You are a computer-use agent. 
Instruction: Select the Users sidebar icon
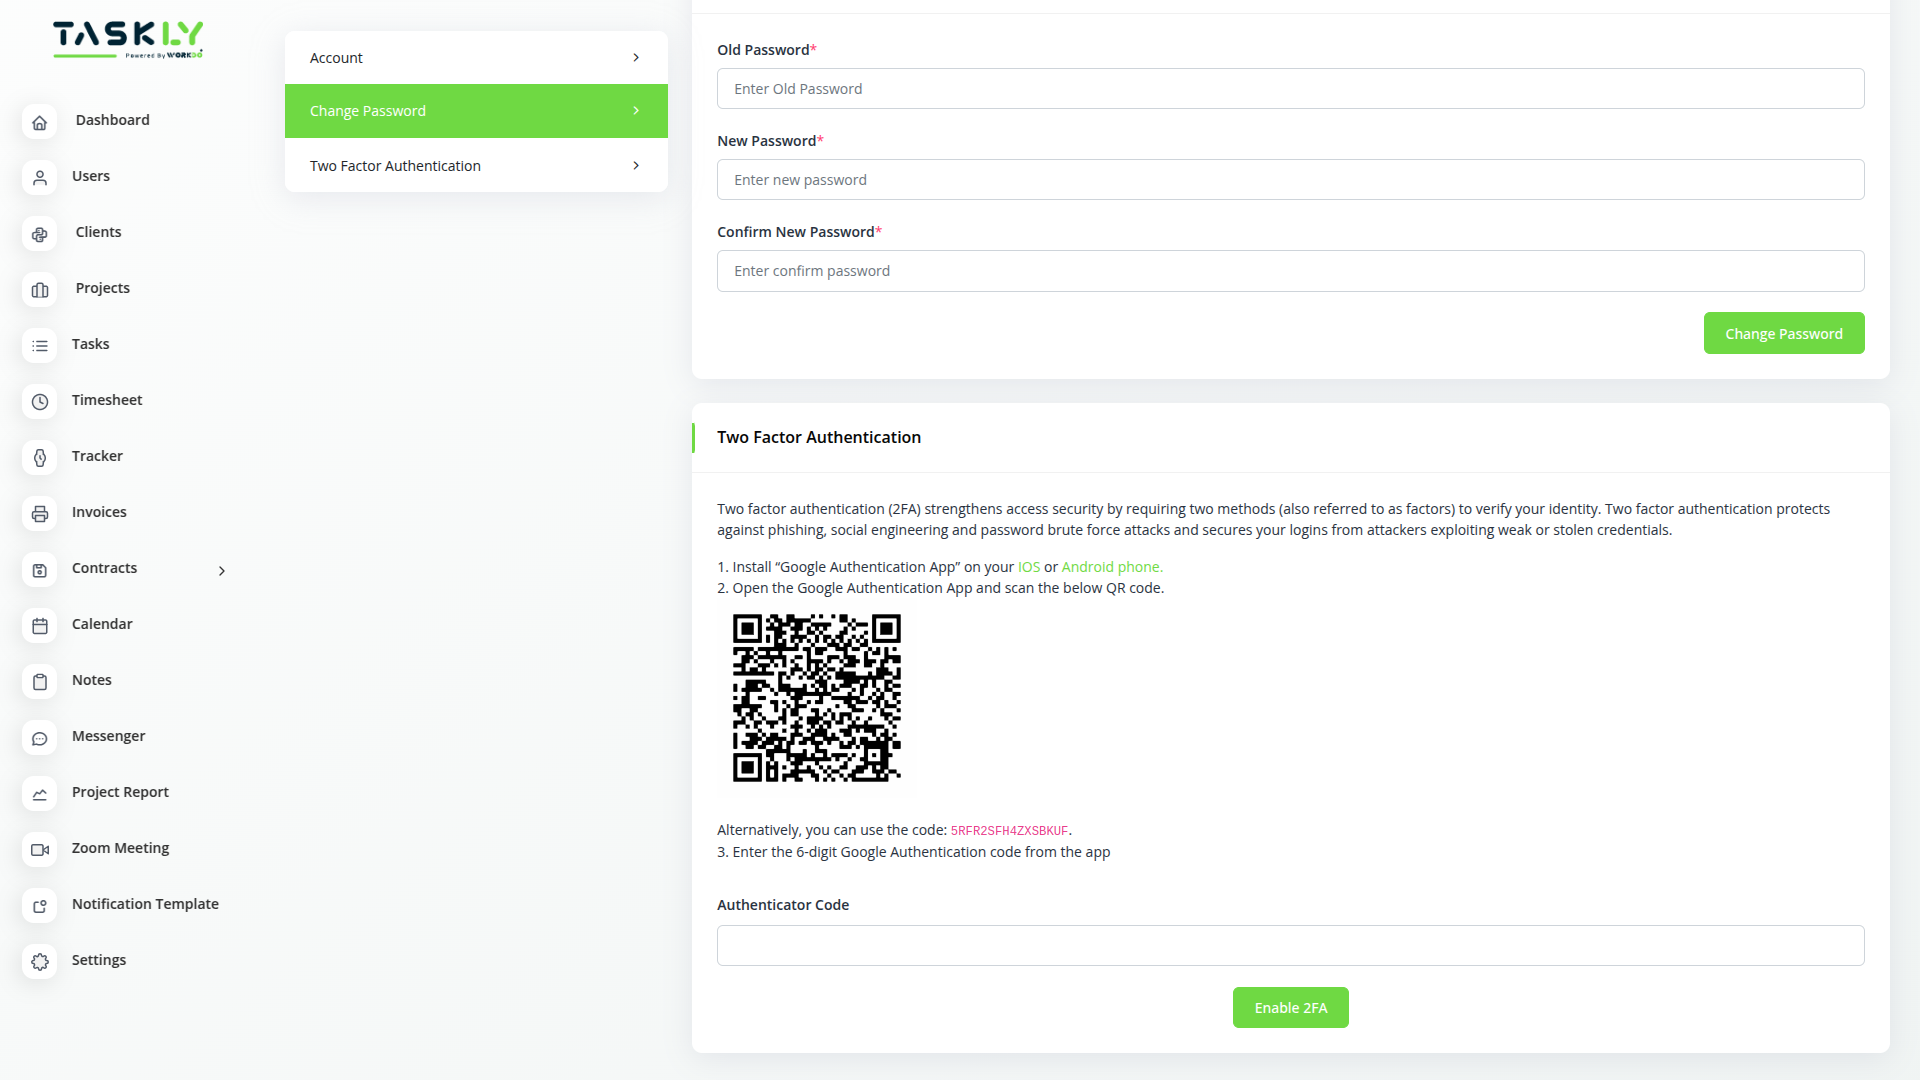click(40, 177)
